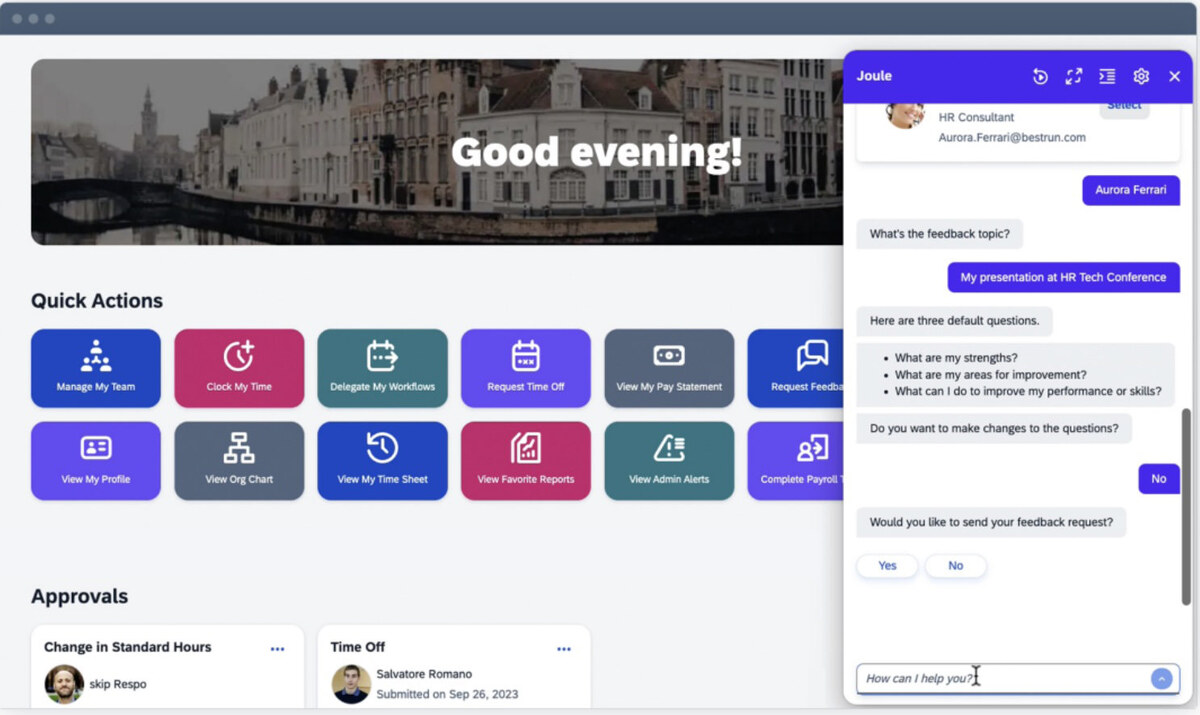This screenshot has width=1200, height=715.
Task: Click the Joule conversation history icon
Action: (x=1040, y=76)
